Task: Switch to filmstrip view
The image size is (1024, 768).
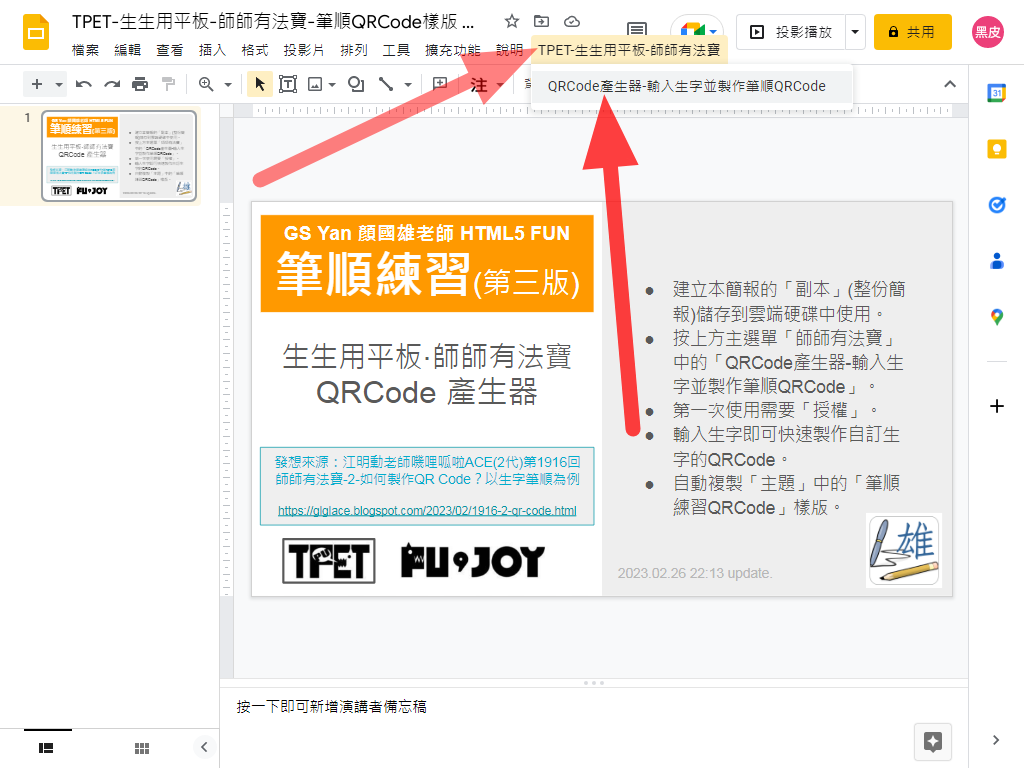Action: pos(46,748)
